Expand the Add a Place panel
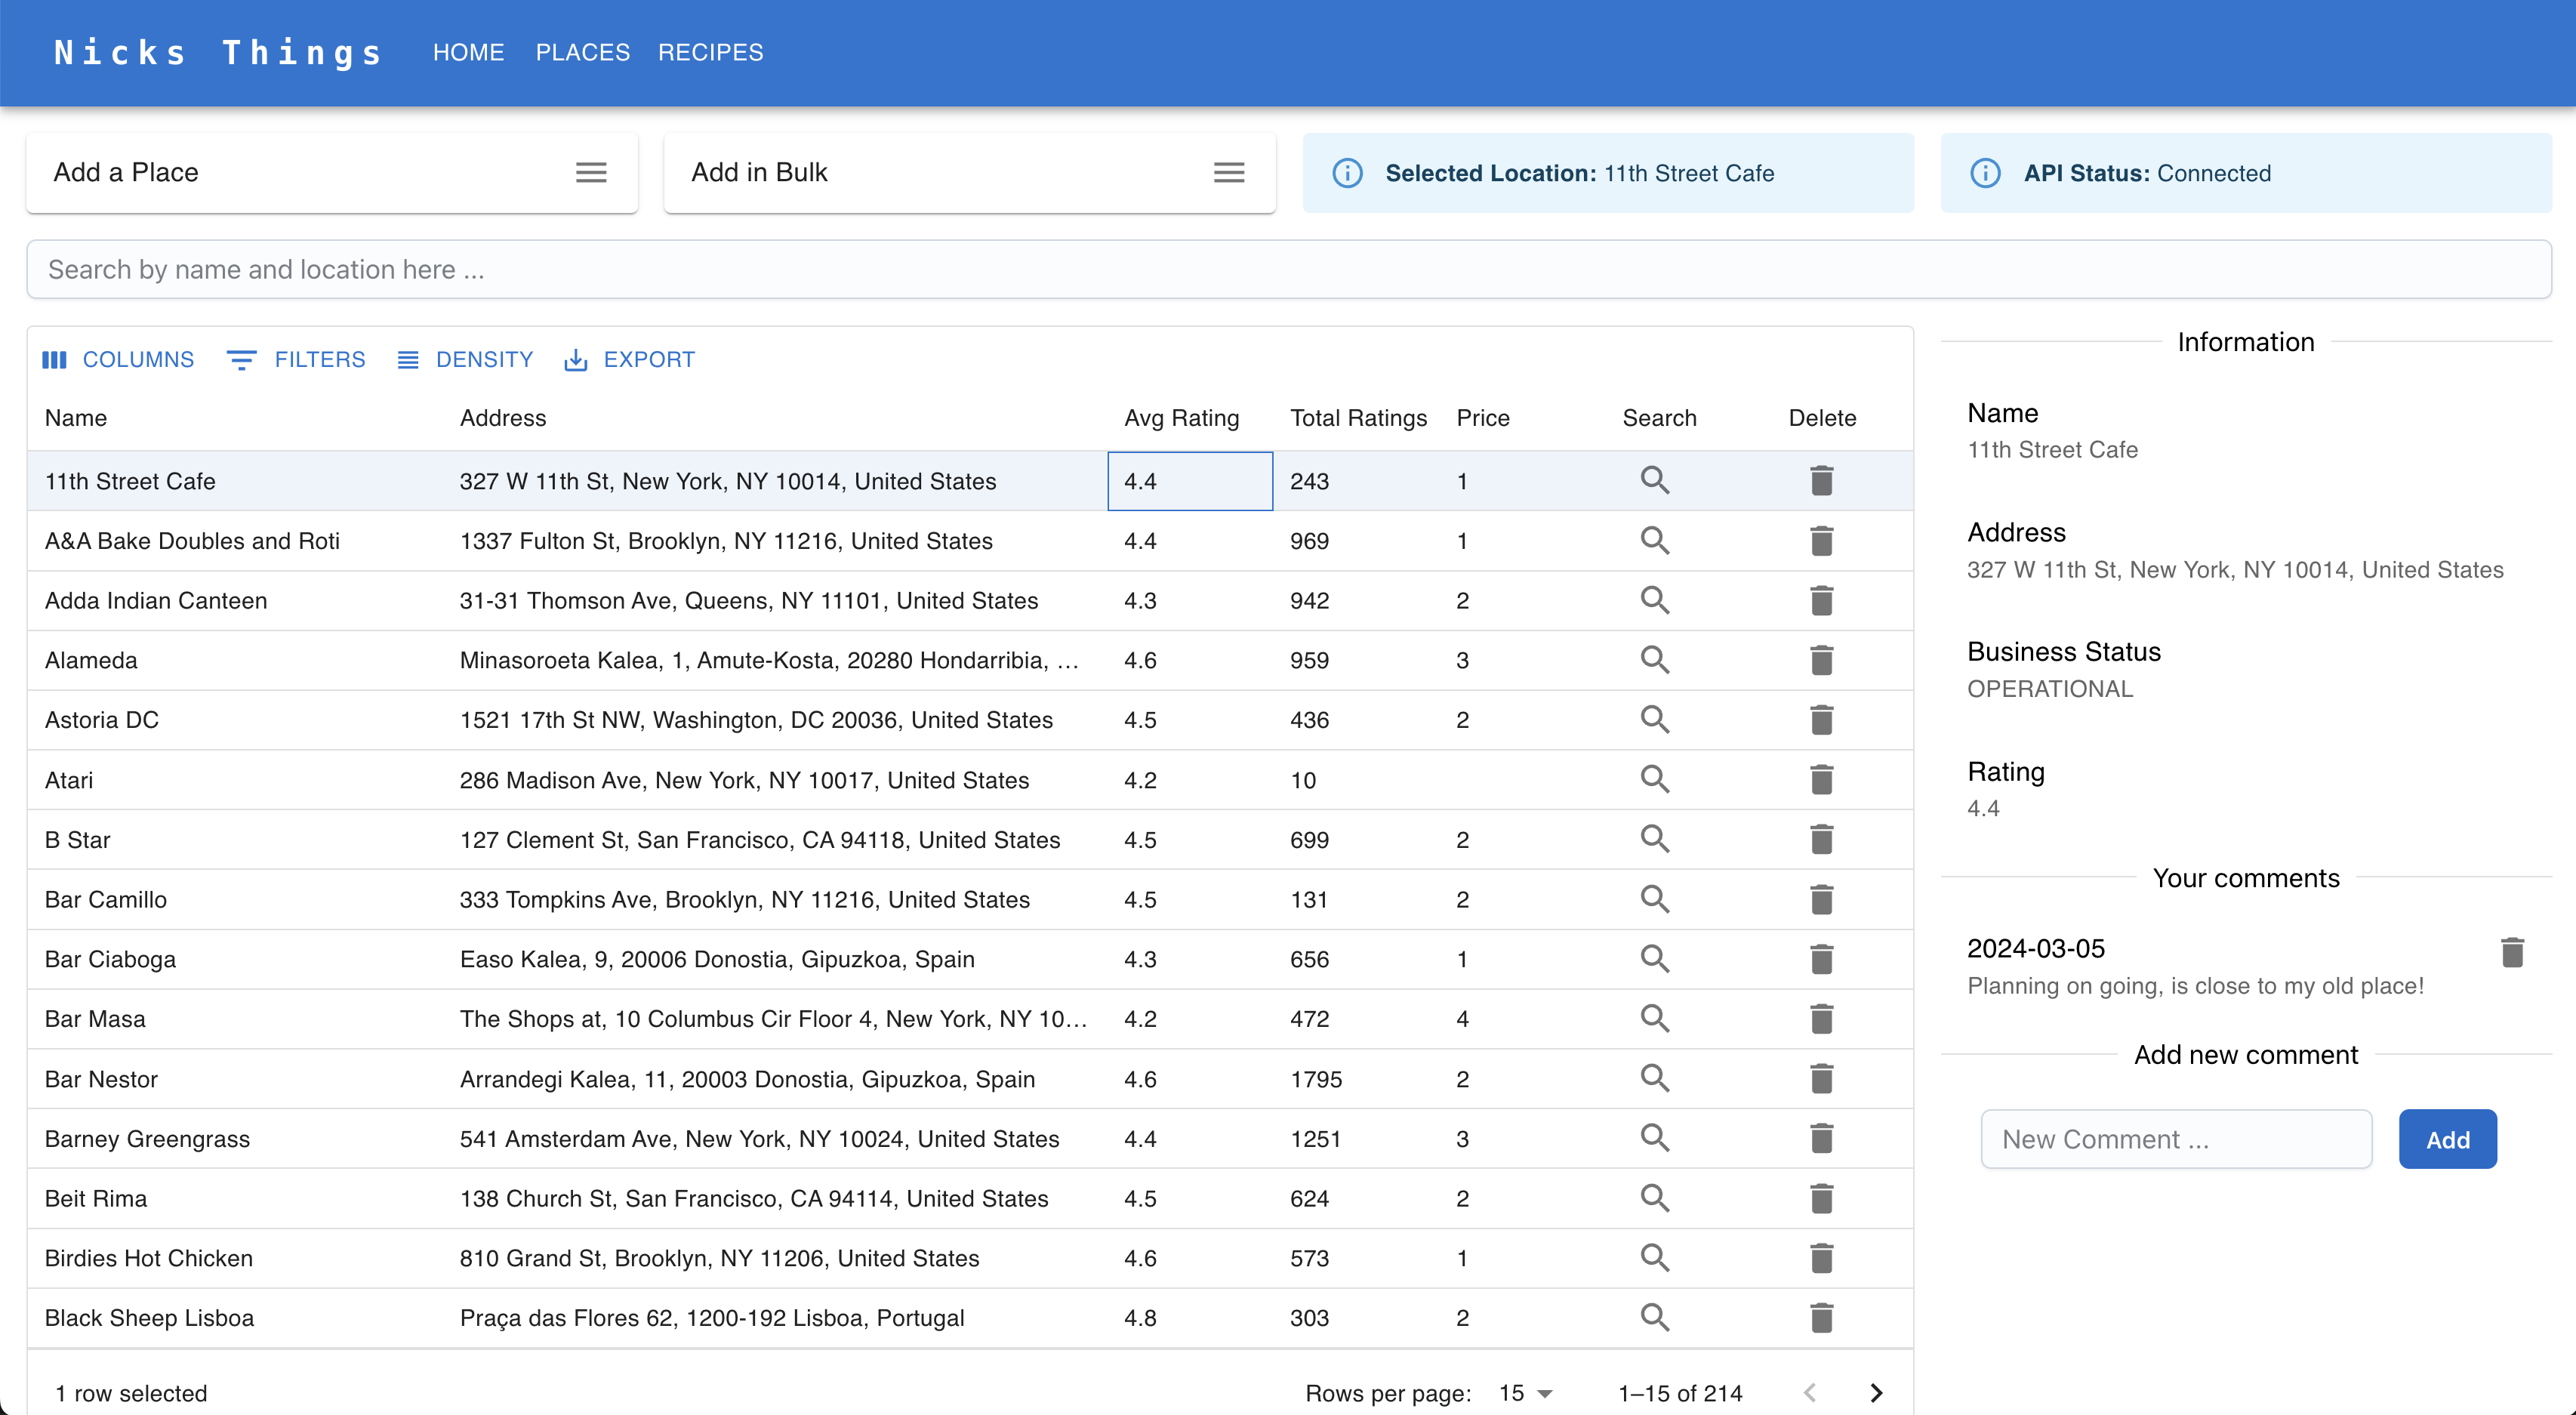 (591, 173)
